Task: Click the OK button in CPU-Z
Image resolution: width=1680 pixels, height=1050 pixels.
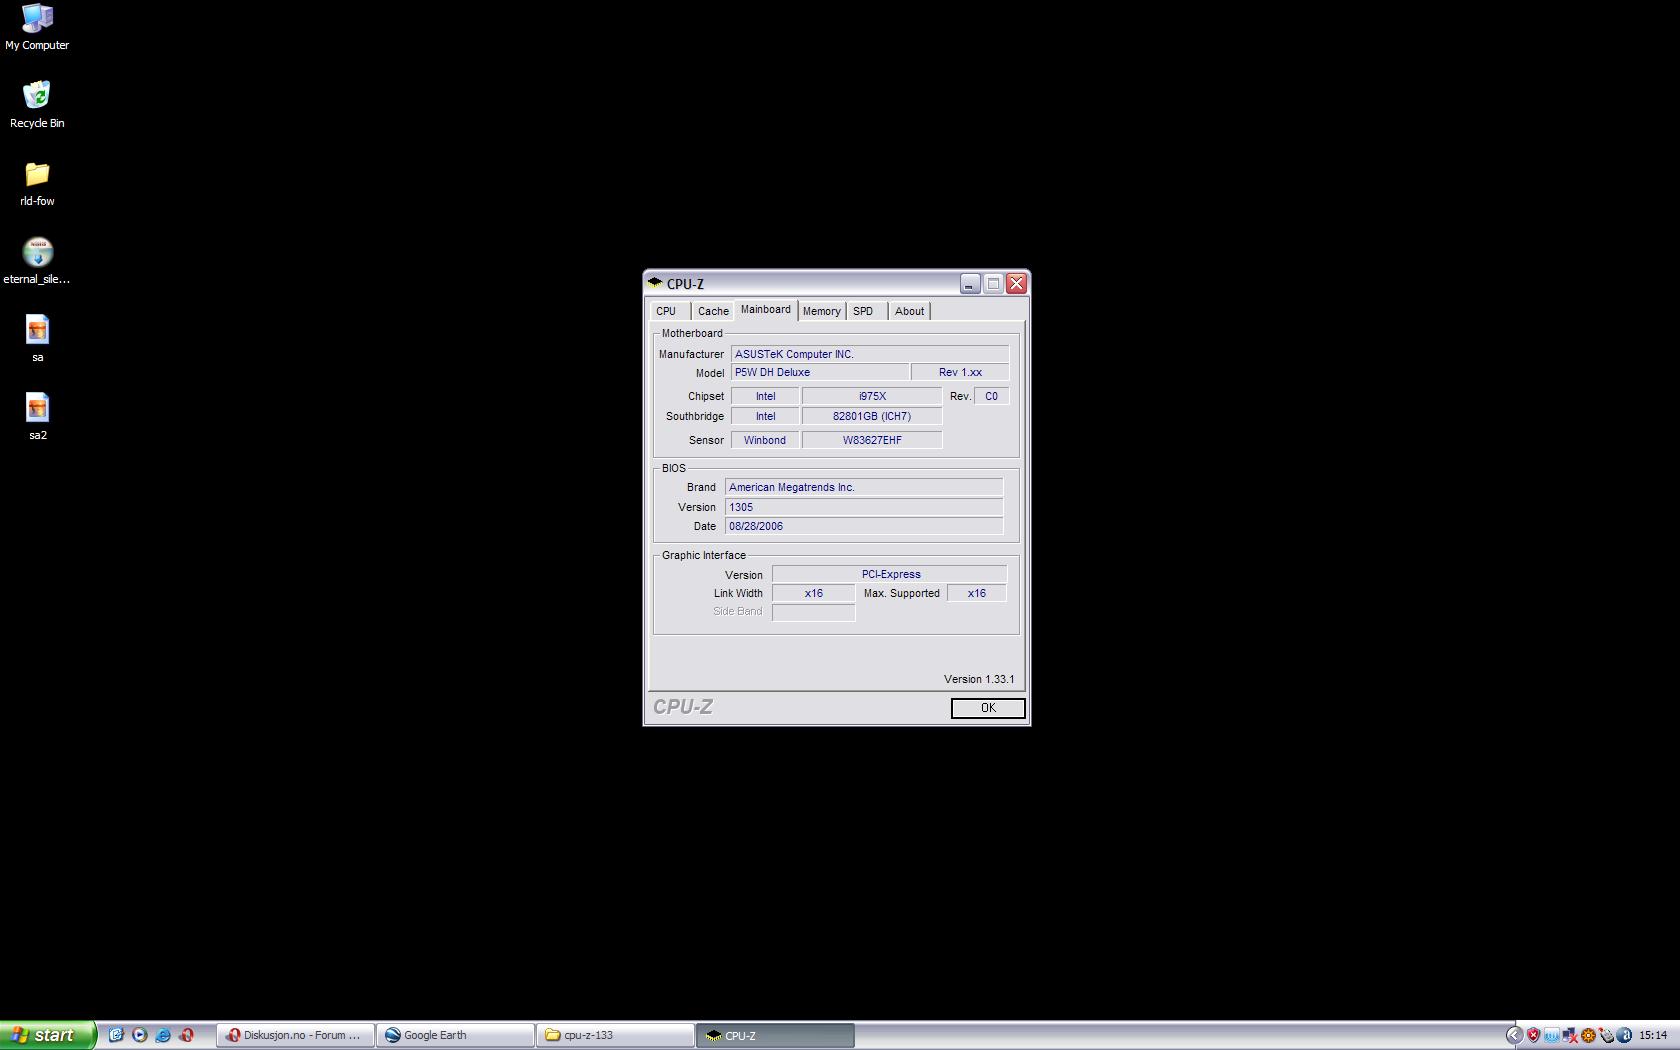Action: click(988, 708)
